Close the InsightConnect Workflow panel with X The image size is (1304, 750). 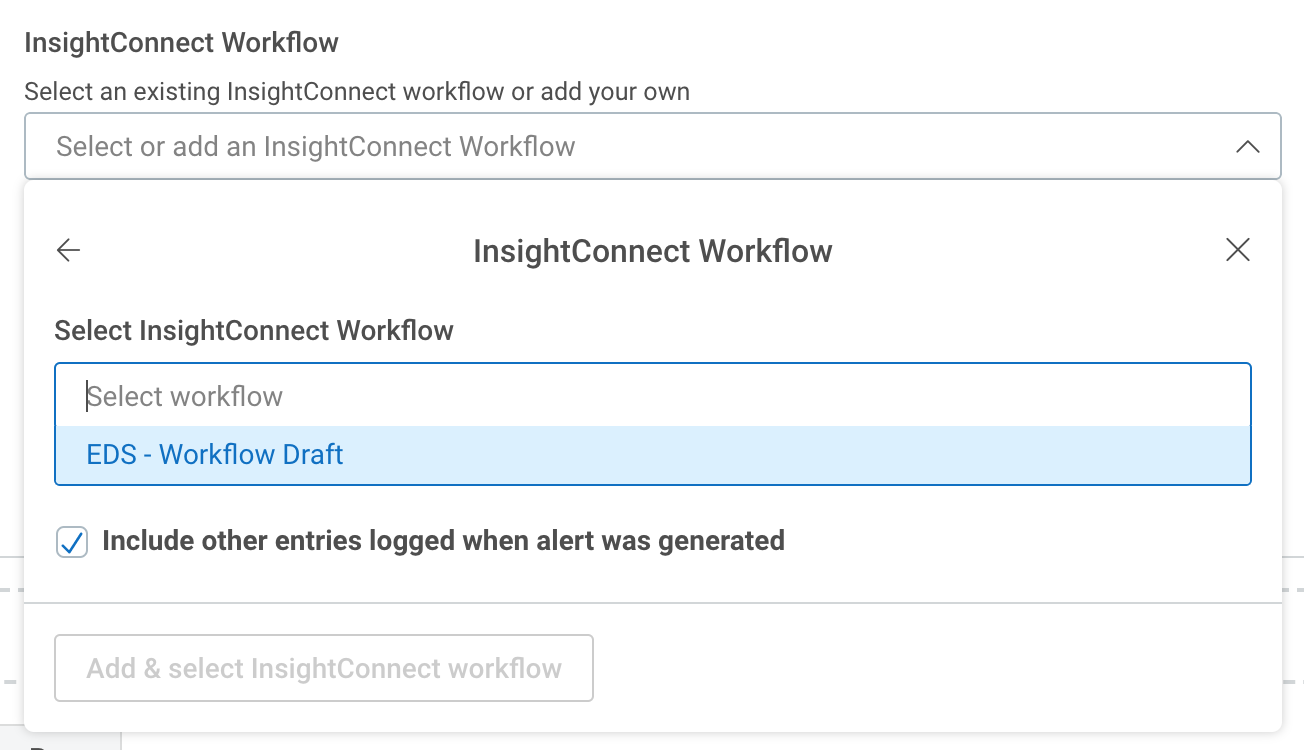1237,250
